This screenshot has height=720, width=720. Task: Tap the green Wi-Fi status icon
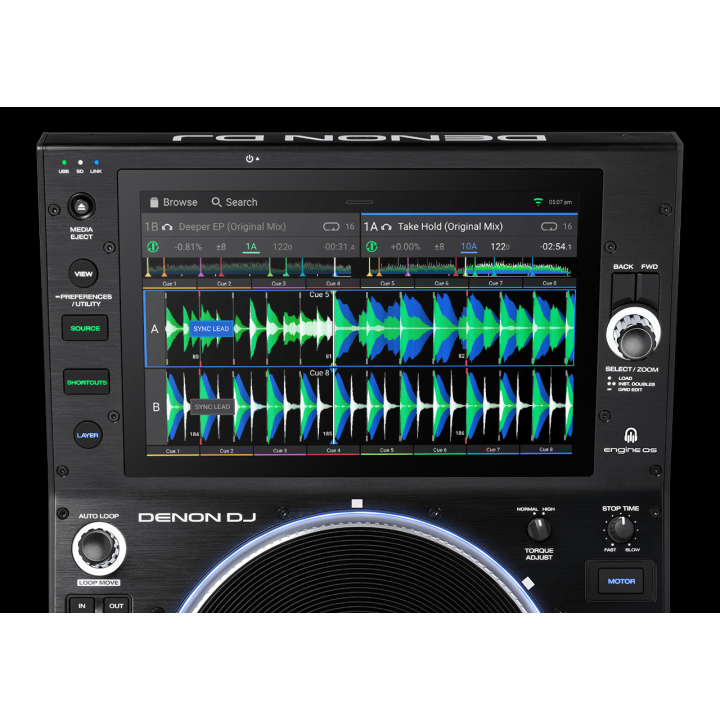click(x=538, y=202)
